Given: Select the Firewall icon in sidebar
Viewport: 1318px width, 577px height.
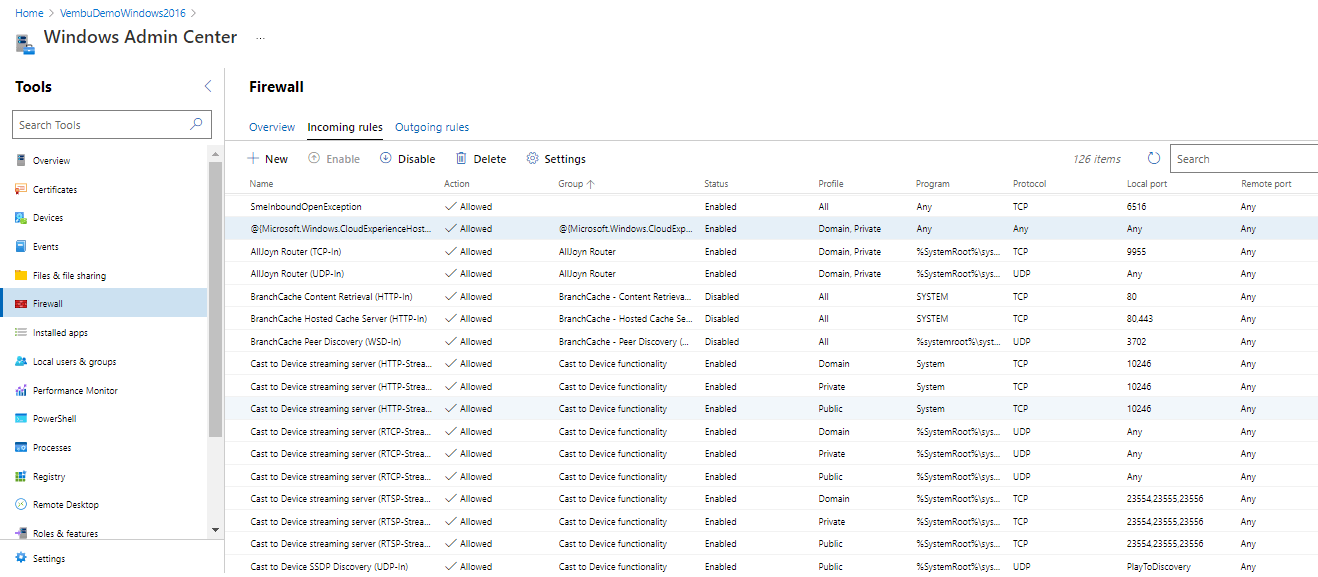Looking at the screenshot, I should coord(21,304).
